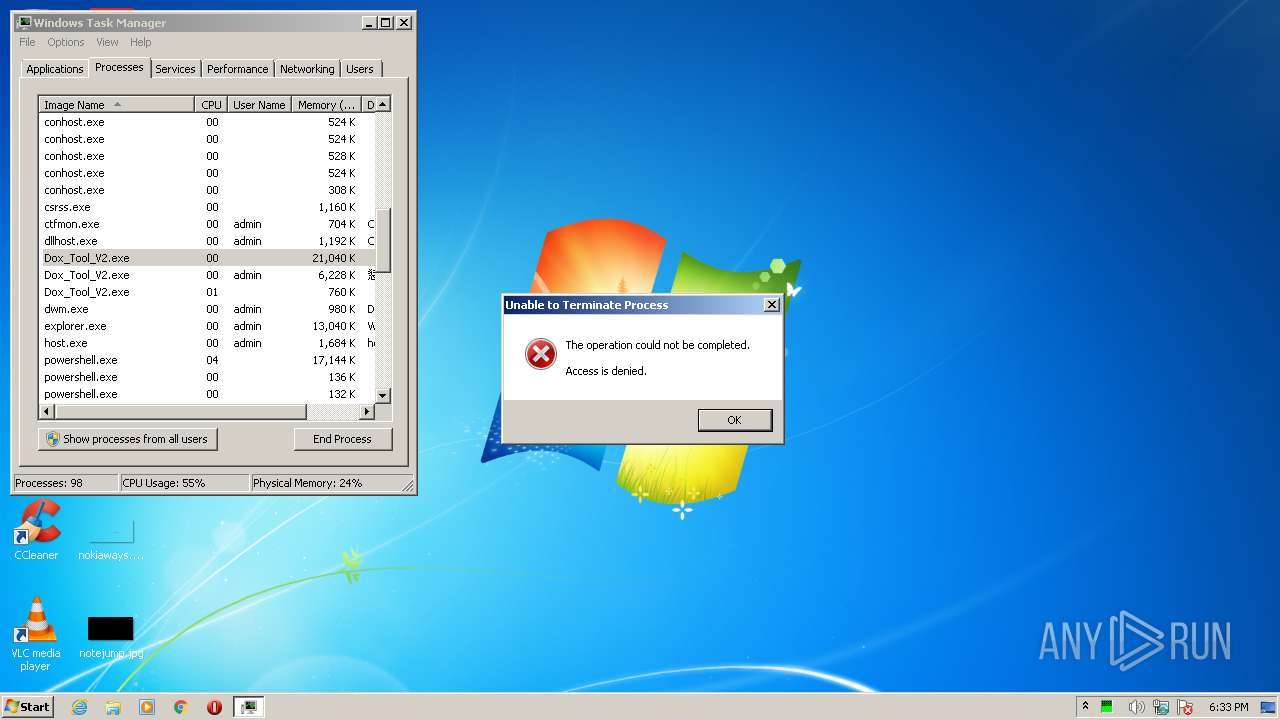Select the explorer.exe process
The width and height of the screenshot is (1280, 720).
pyautogui.click(x=207, y=326)
